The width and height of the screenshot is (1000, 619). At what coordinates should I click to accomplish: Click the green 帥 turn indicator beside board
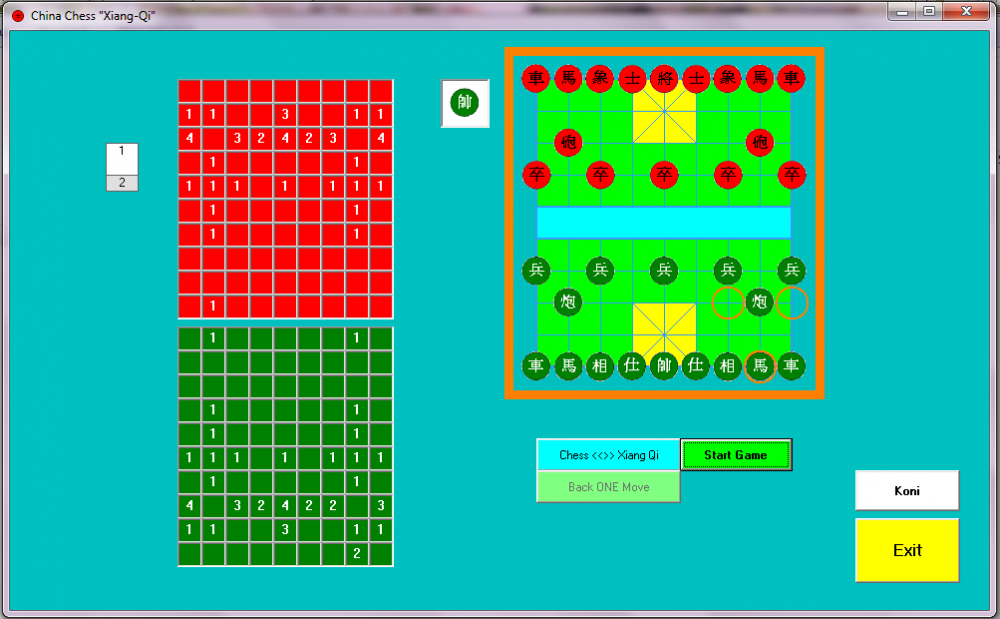pyautogui.click(x=465, y=103)
